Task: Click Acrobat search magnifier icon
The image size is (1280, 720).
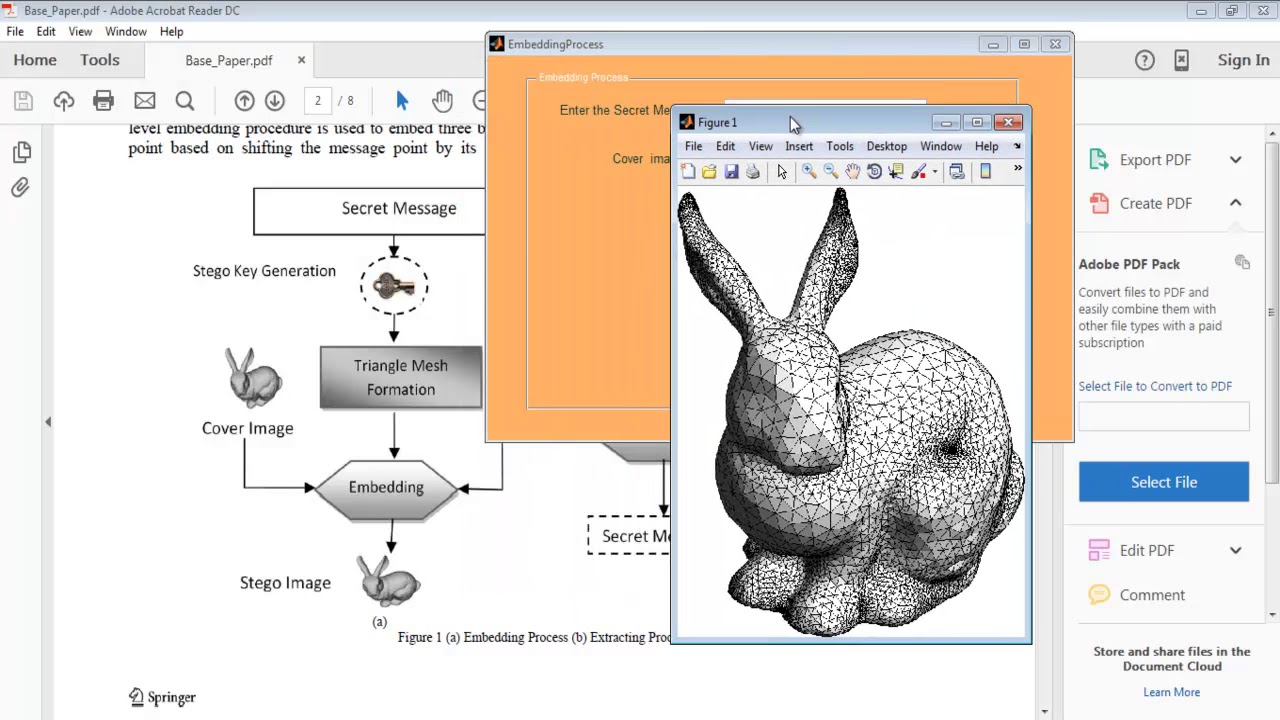Action: [185, 101]
